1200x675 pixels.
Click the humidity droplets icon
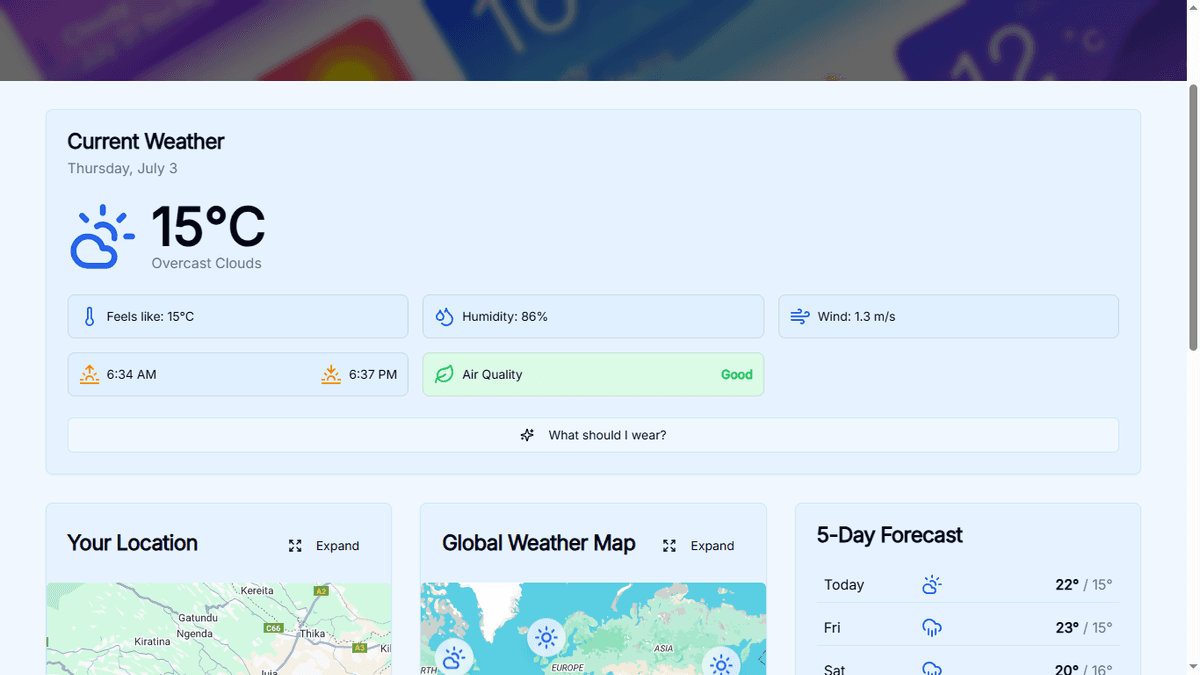click(444, 317)
